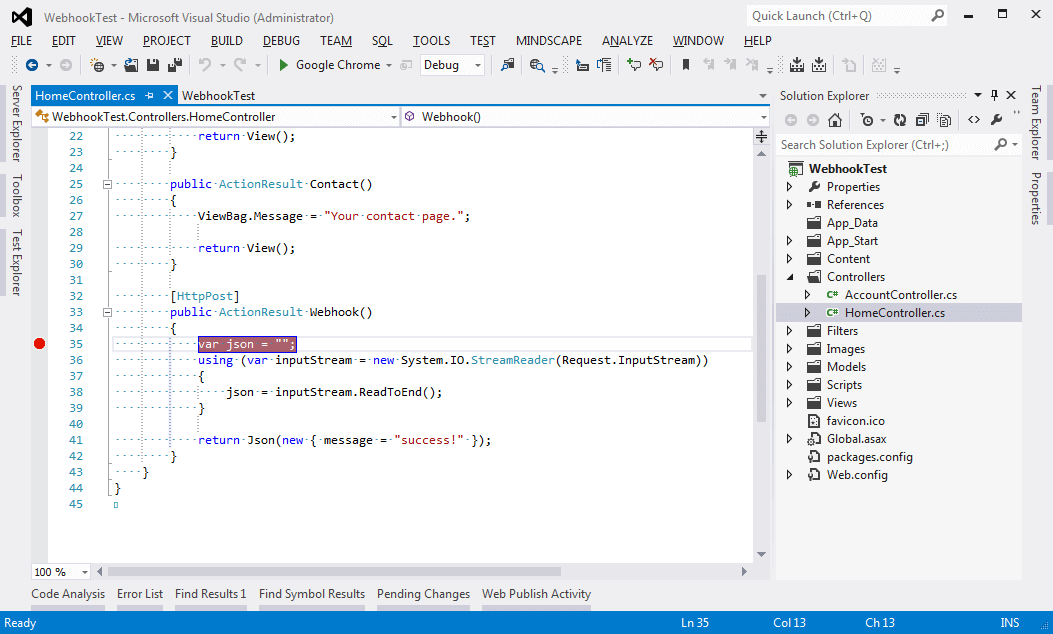Toggle bookmark using the bookmark toolbar icon

685,65
